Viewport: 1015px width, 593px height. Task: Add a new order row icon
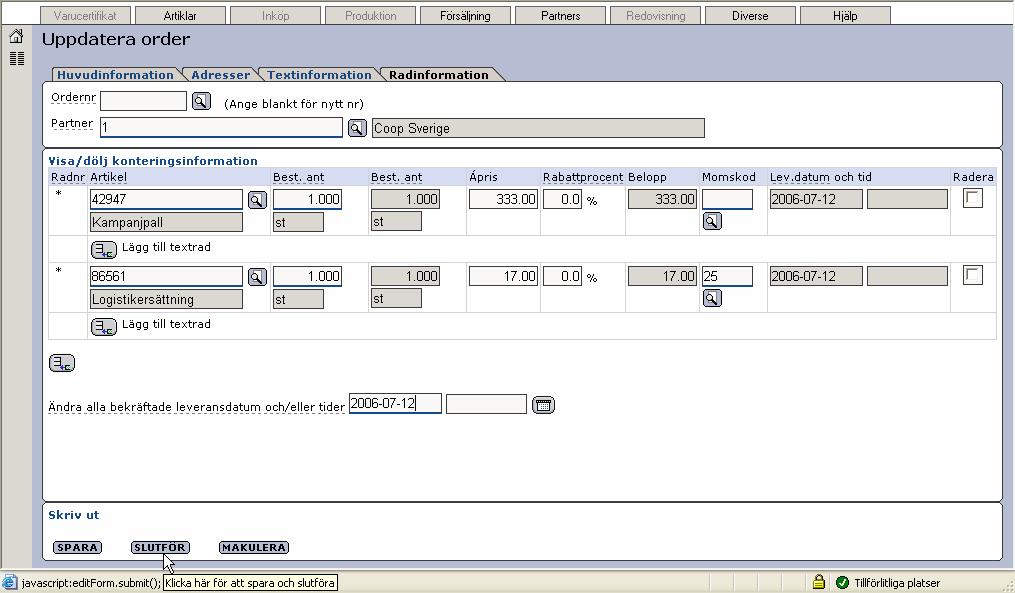62,363
